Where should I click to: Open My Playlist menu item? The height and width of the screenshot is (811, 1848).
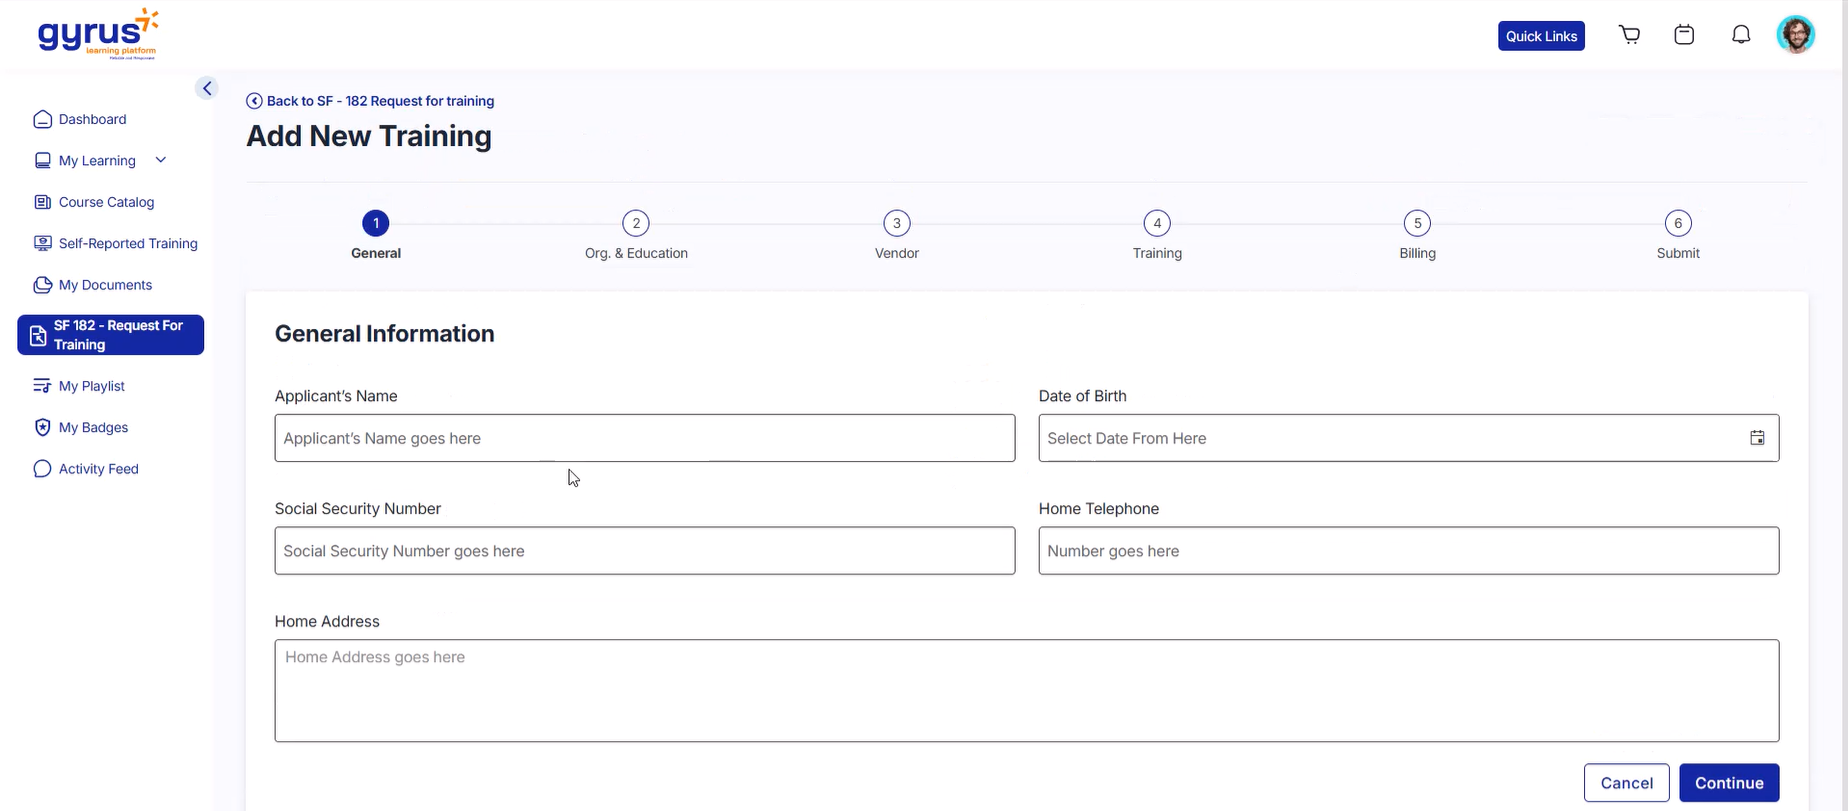point(91,386)
